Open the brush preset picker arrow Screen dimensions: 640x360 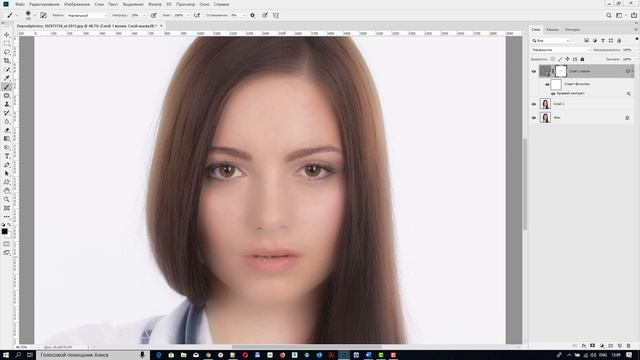tap(35, 15)
